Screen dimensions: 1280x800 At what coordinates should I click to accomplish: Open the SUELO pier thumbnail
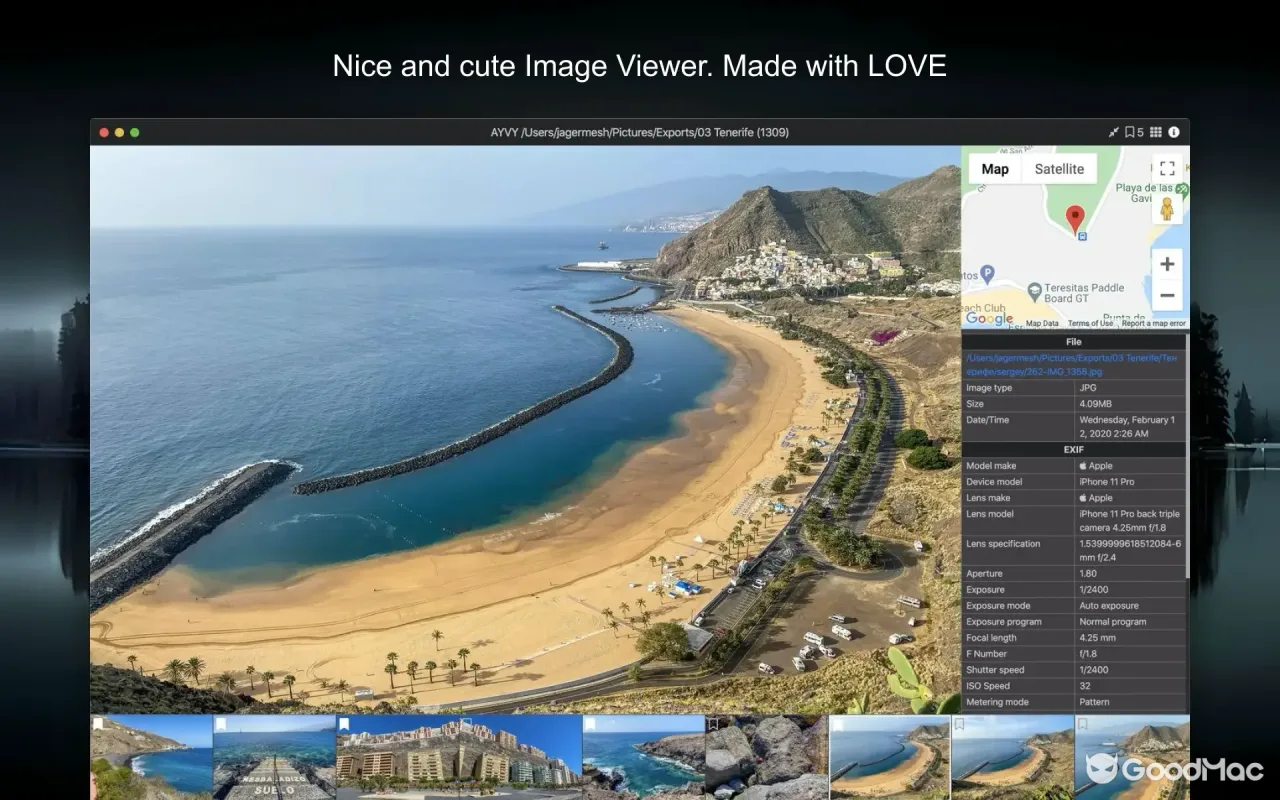coord(274,757)
